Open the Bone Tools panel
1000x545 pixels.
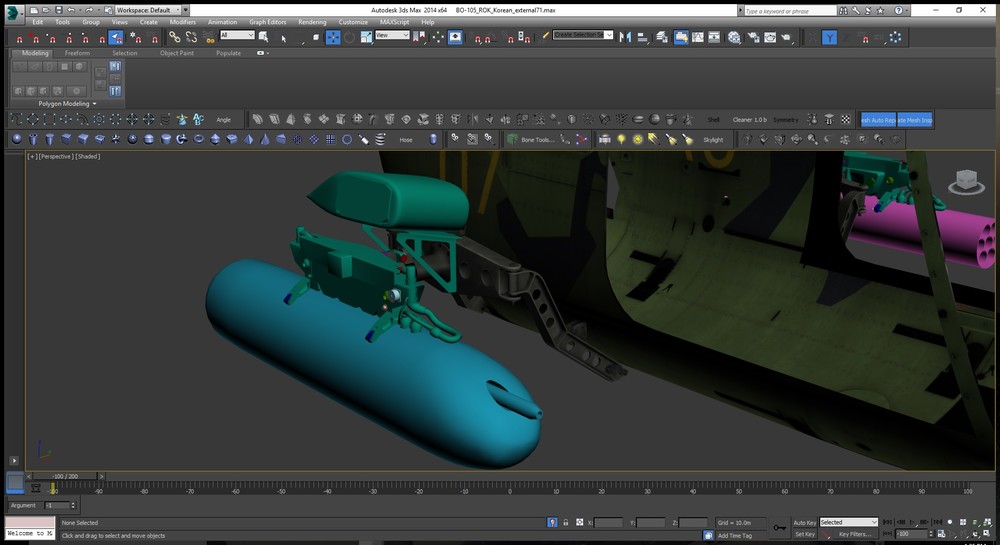point(536,140)
